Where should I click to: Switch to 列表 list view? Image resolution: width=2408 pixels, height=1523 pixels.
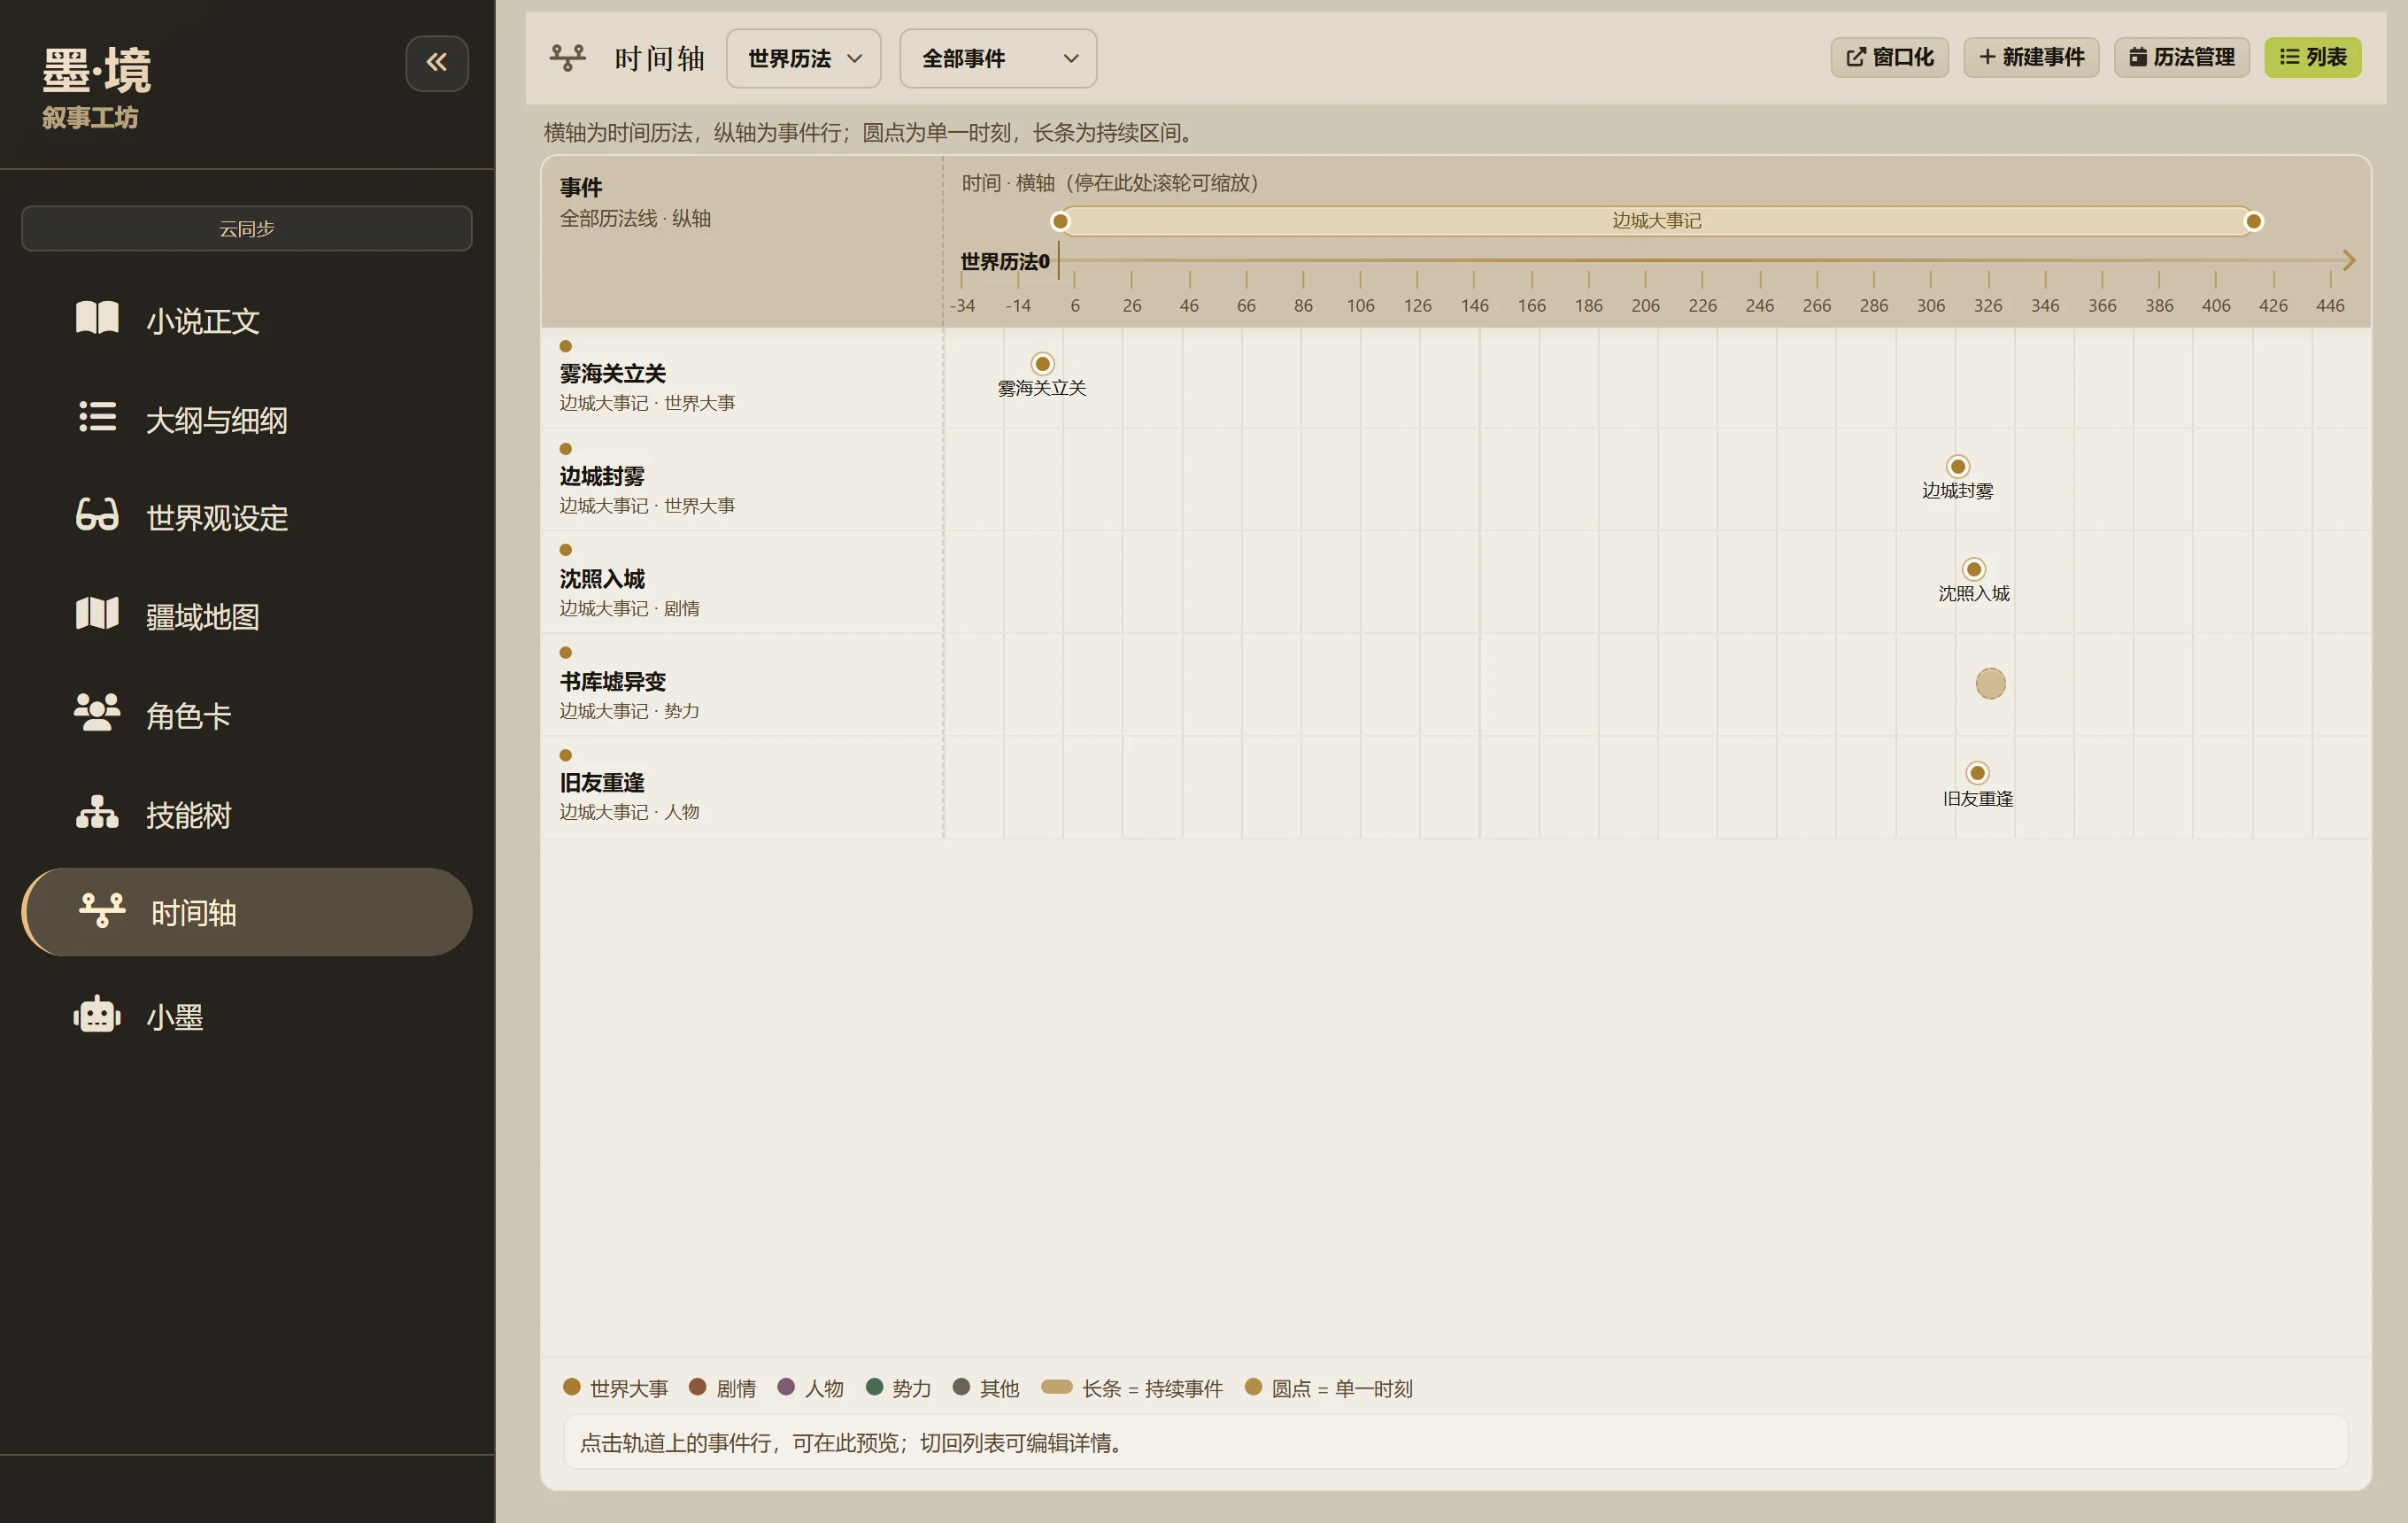point(2312,57)
